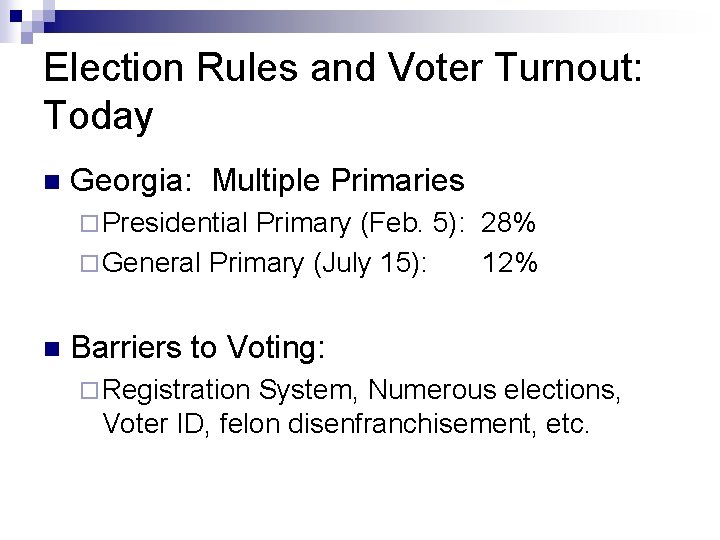
Task: Click the gradient bar at slide top
Action: pos(400,16)
